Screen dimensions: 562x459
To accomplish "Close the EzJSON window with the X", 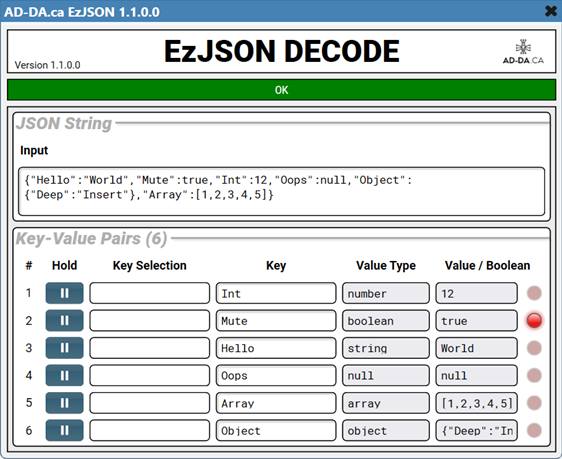I will point(551,11).
